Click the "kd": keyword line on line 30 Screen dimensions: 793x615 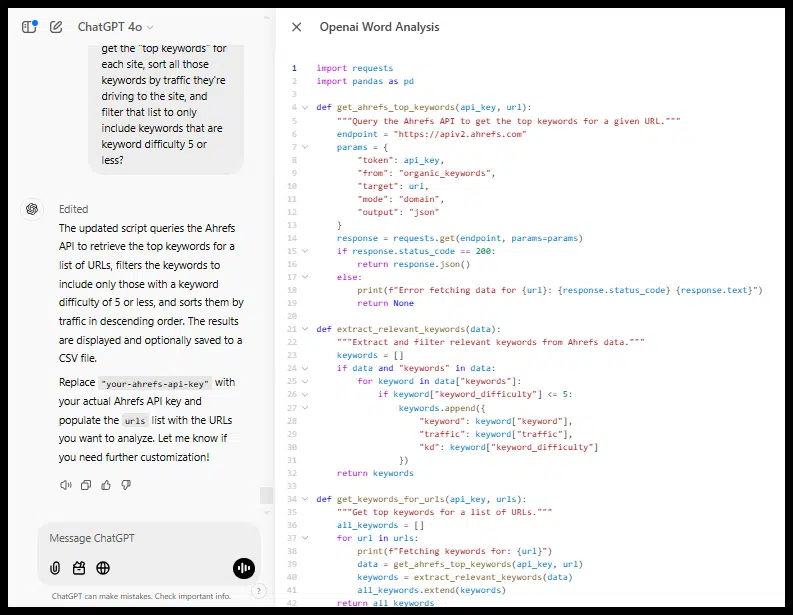(x=508, y=447)
